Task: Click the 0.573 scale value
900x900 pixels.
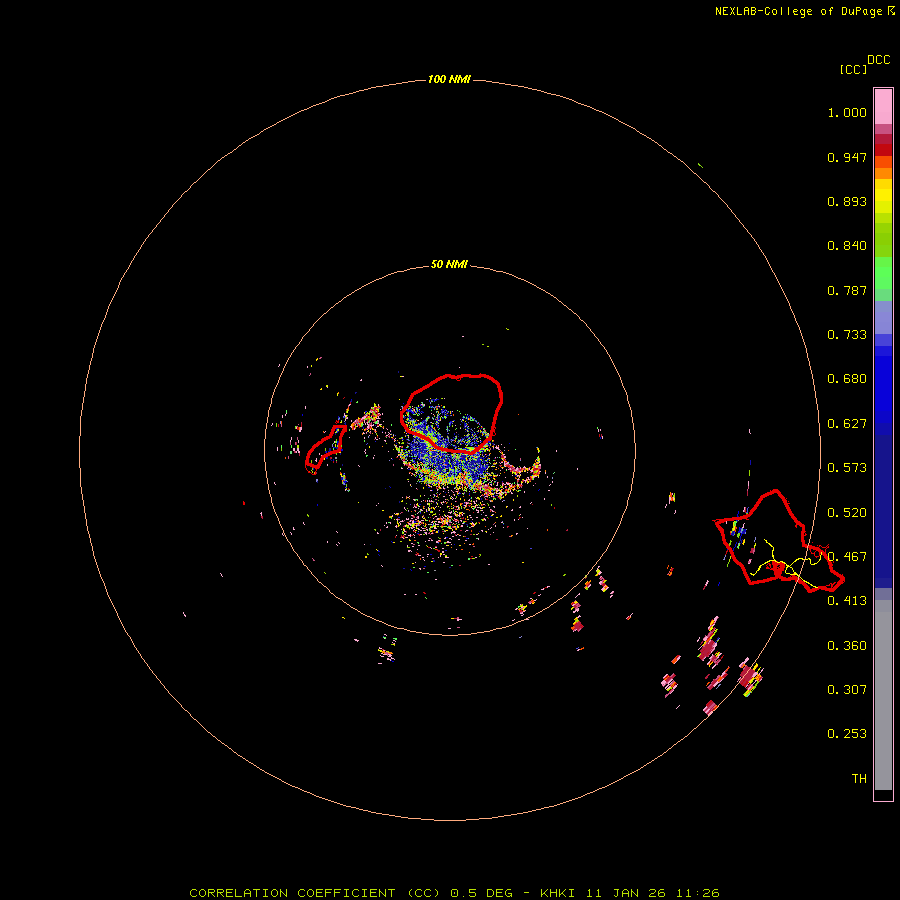Action: [847, 468]
